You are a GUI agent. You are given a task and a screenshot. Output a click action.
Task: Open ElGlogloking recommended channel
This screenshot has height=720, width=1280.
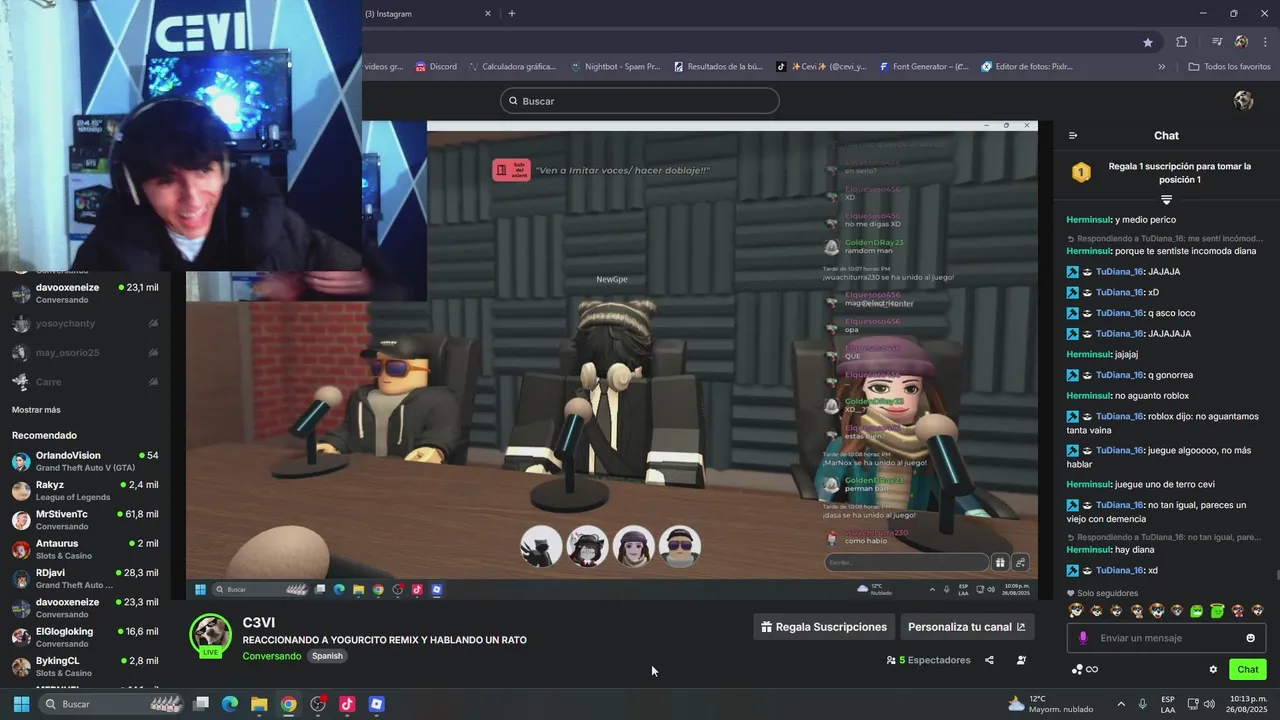(x=85, y=637)
